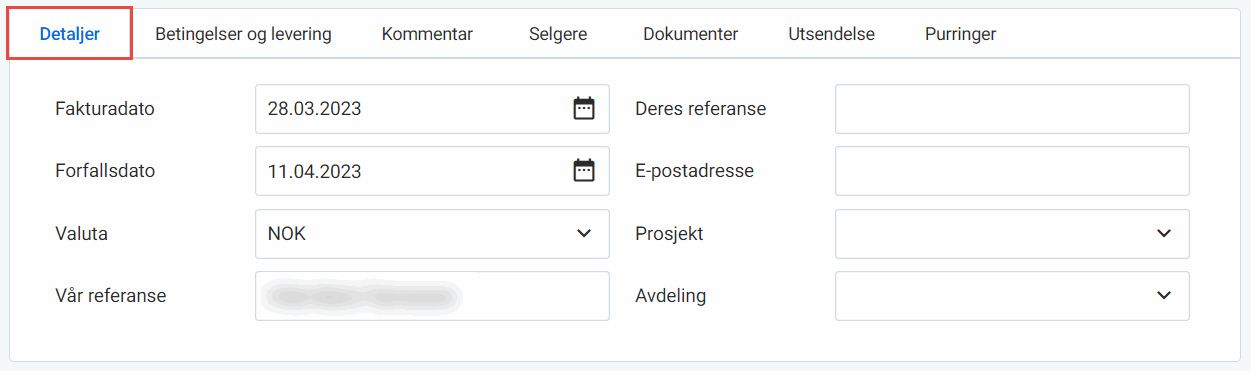Click the E-postadresse field label
Viewport: 1251px width, 371px height.
click(x=694, y=171)
